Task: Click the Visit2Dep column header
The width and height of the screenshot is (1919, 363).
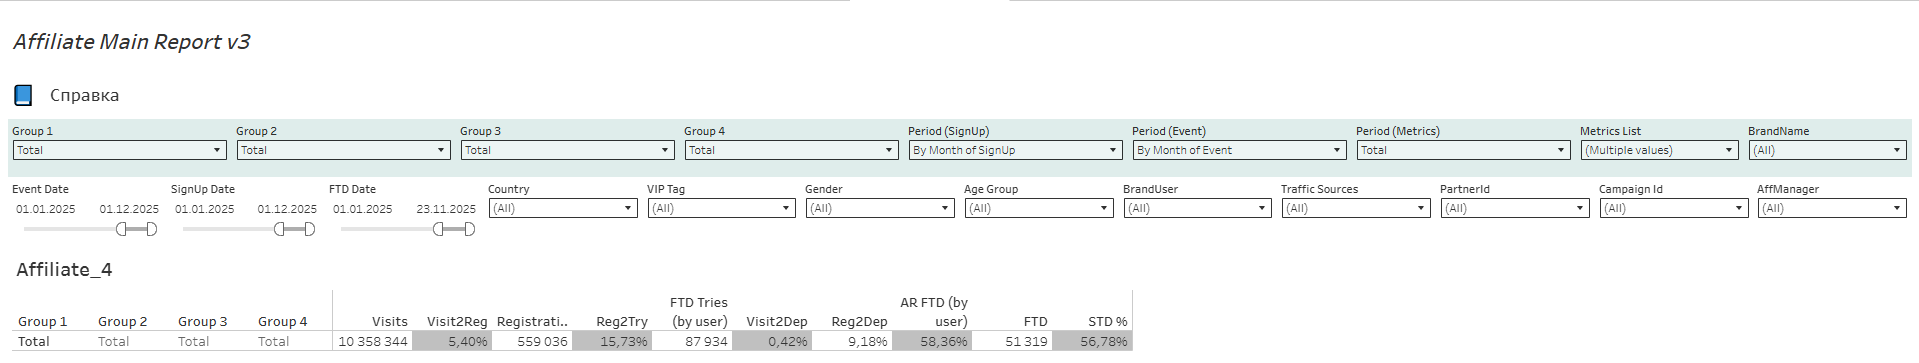Action: pos(777,322)
